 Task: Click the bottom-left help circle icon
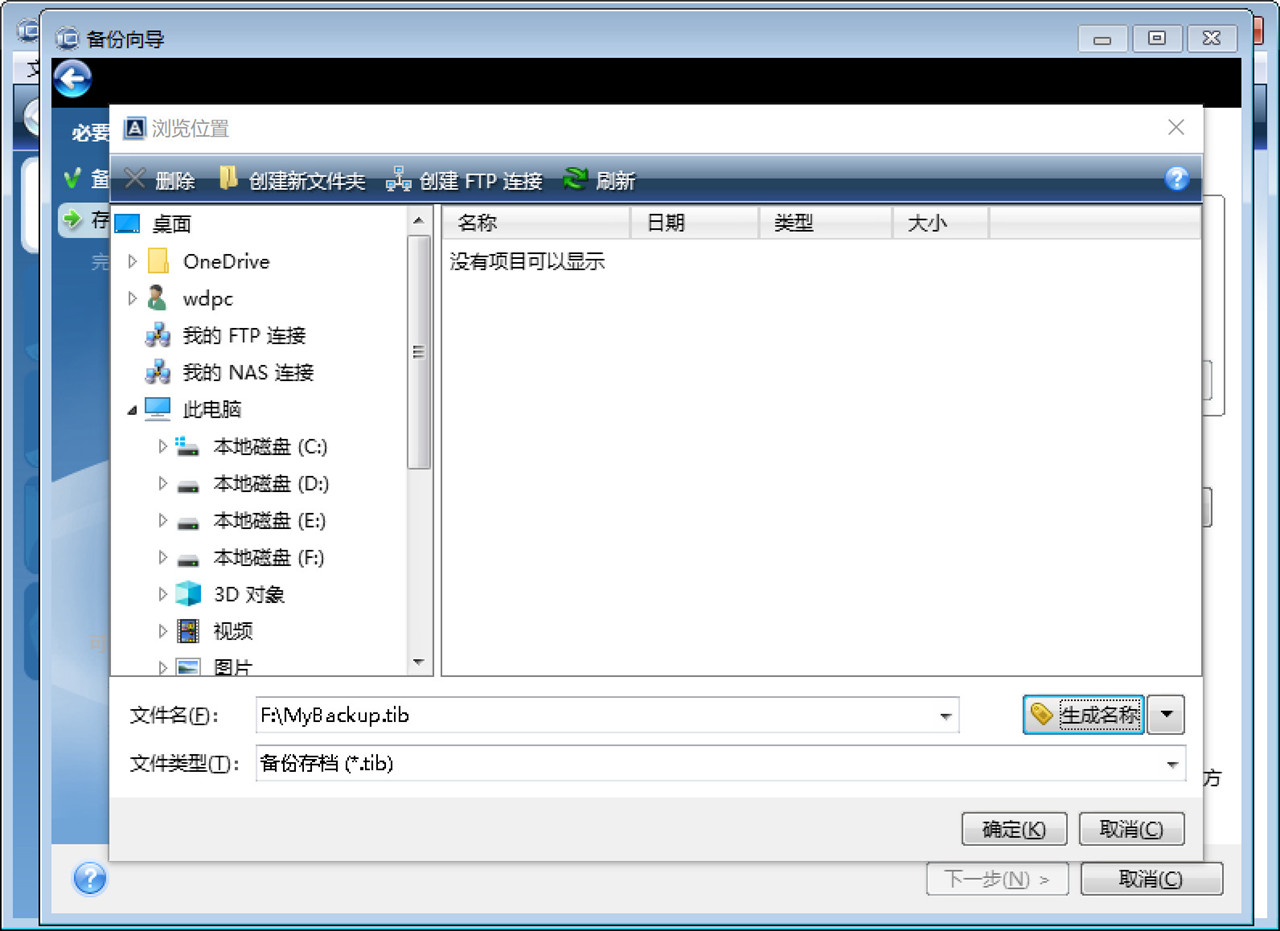(x=91, y=879)
